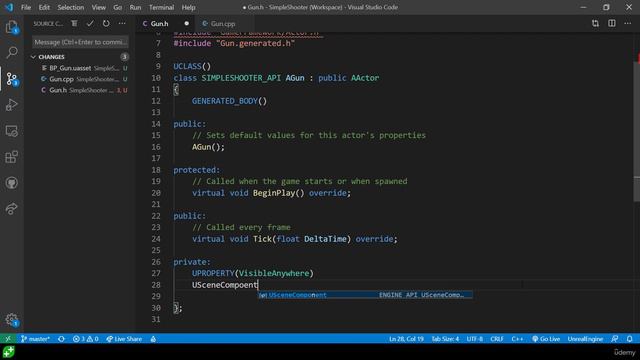Image resolution: width=640 pixels, height=360 pixels.
Task: Open the Help menu
Action: point(188,7)
